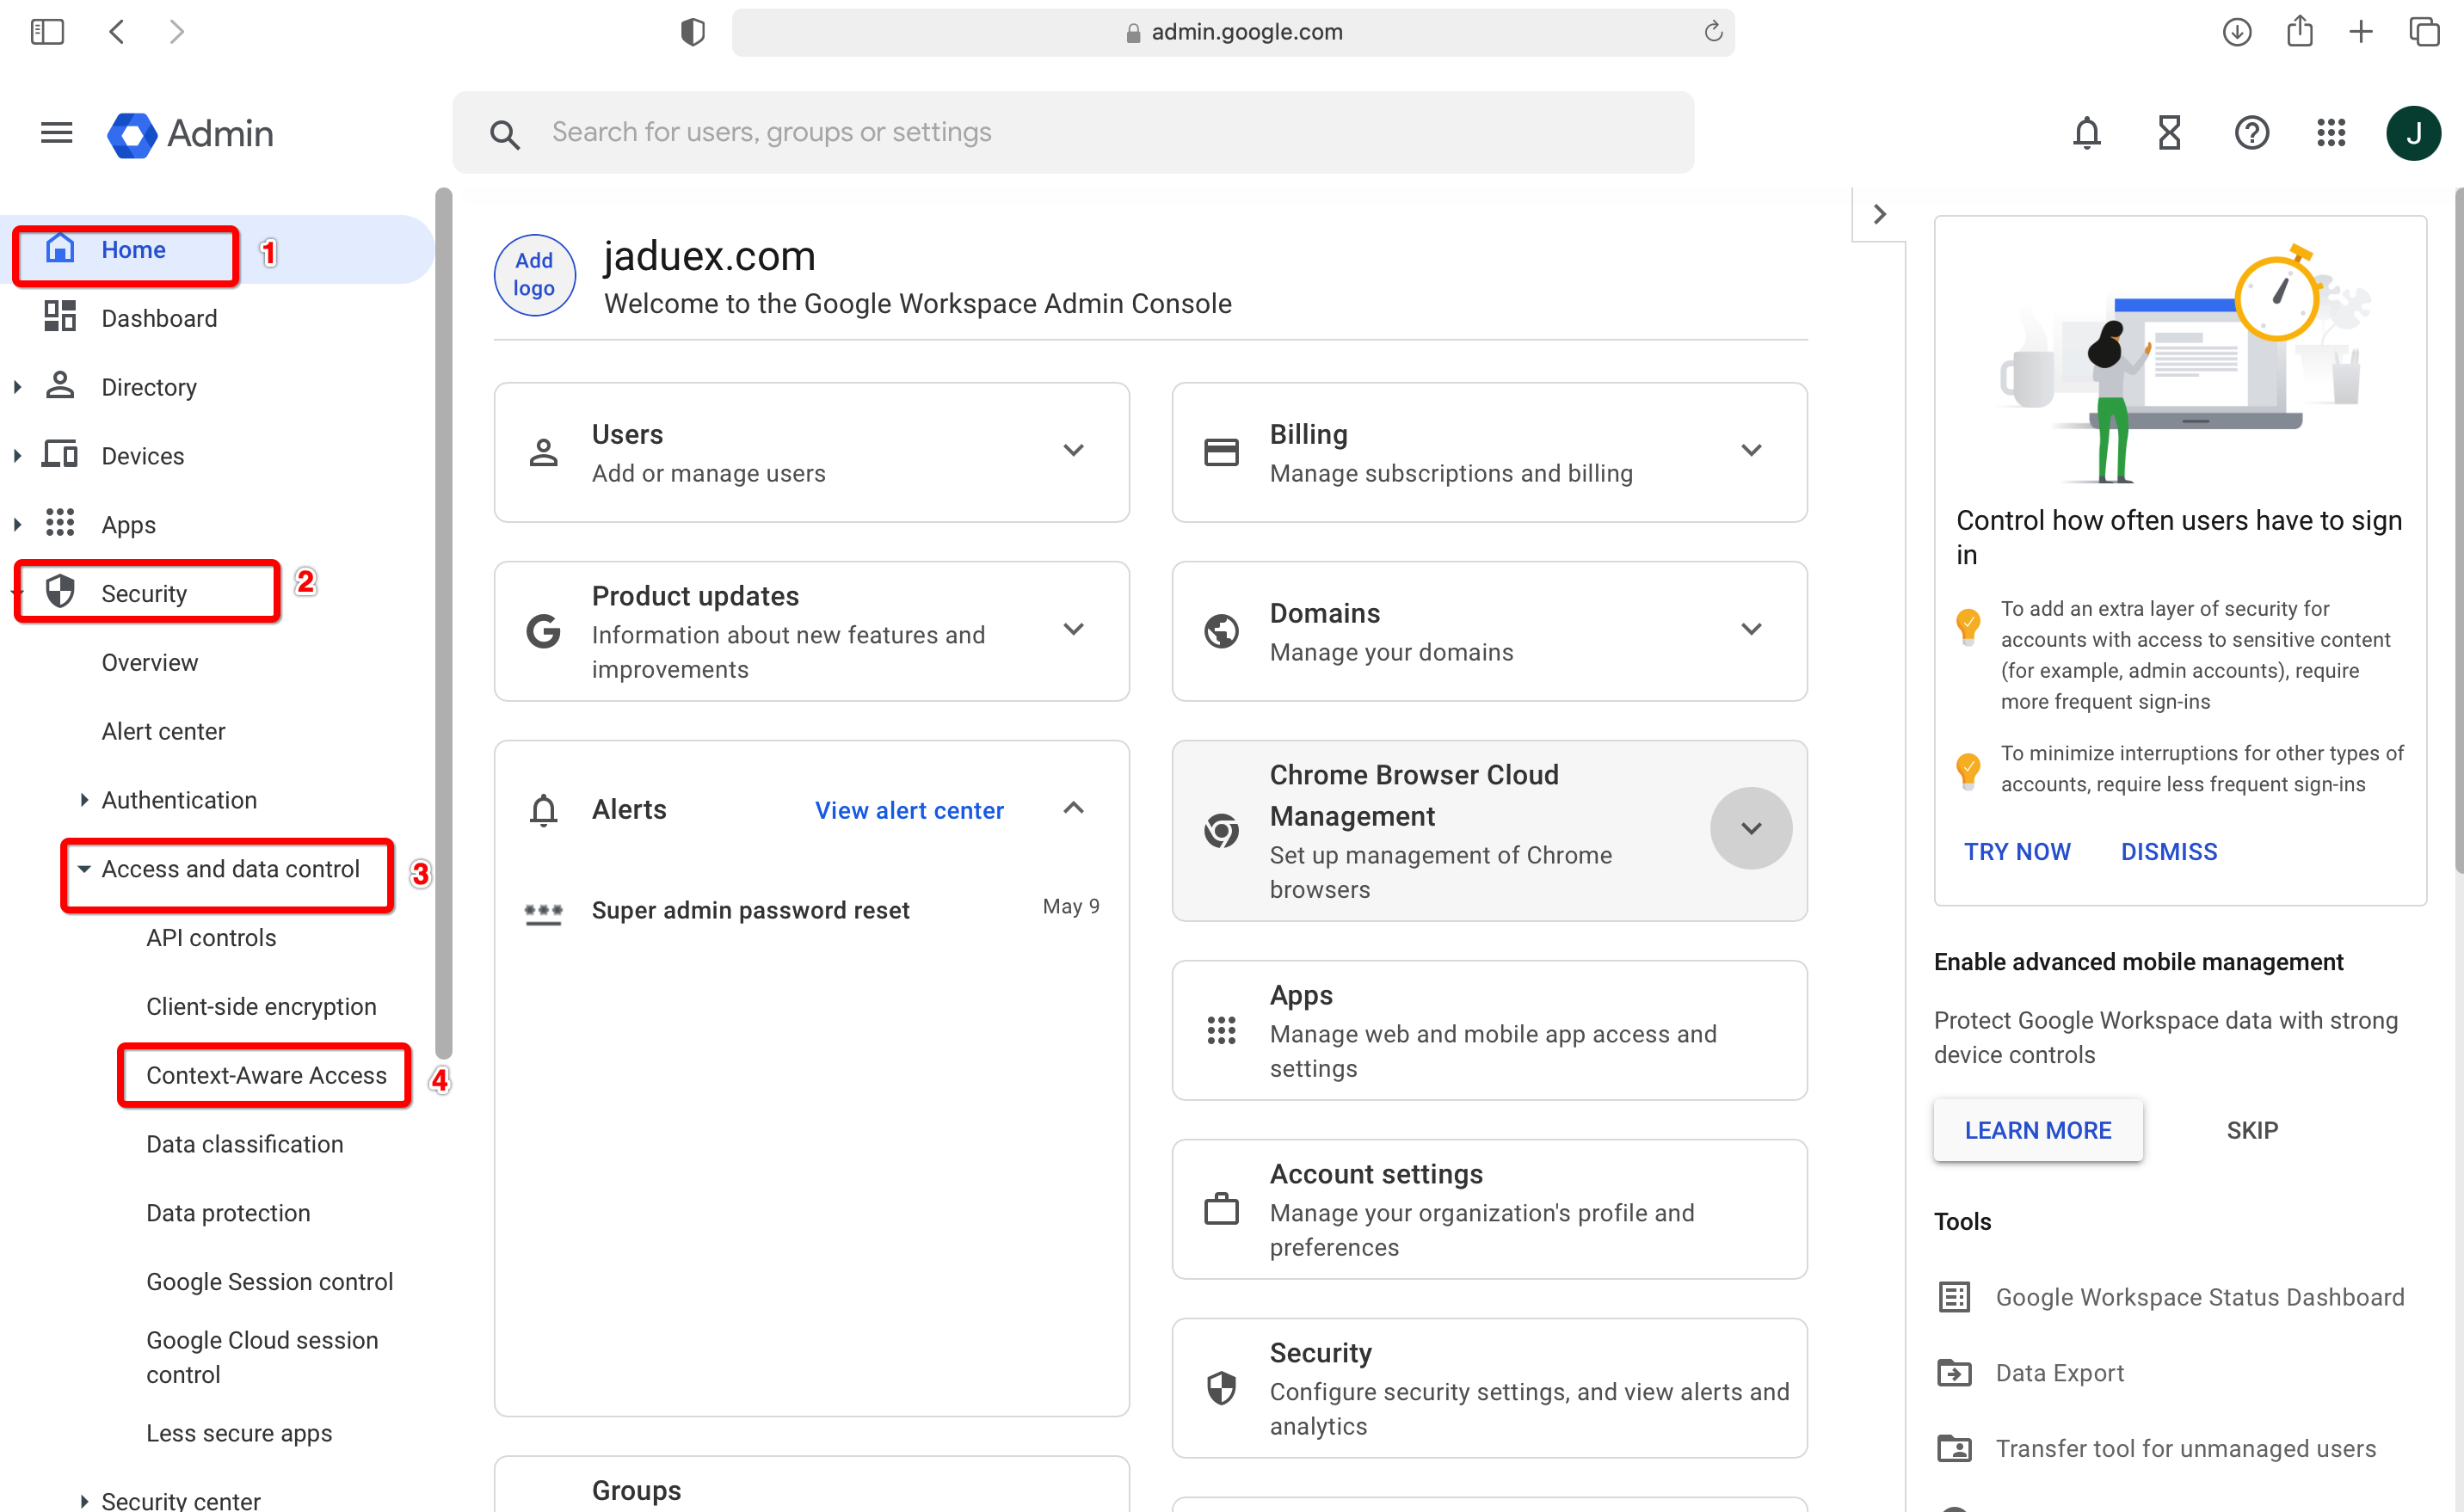Open Alert center in sidebar

163,731
